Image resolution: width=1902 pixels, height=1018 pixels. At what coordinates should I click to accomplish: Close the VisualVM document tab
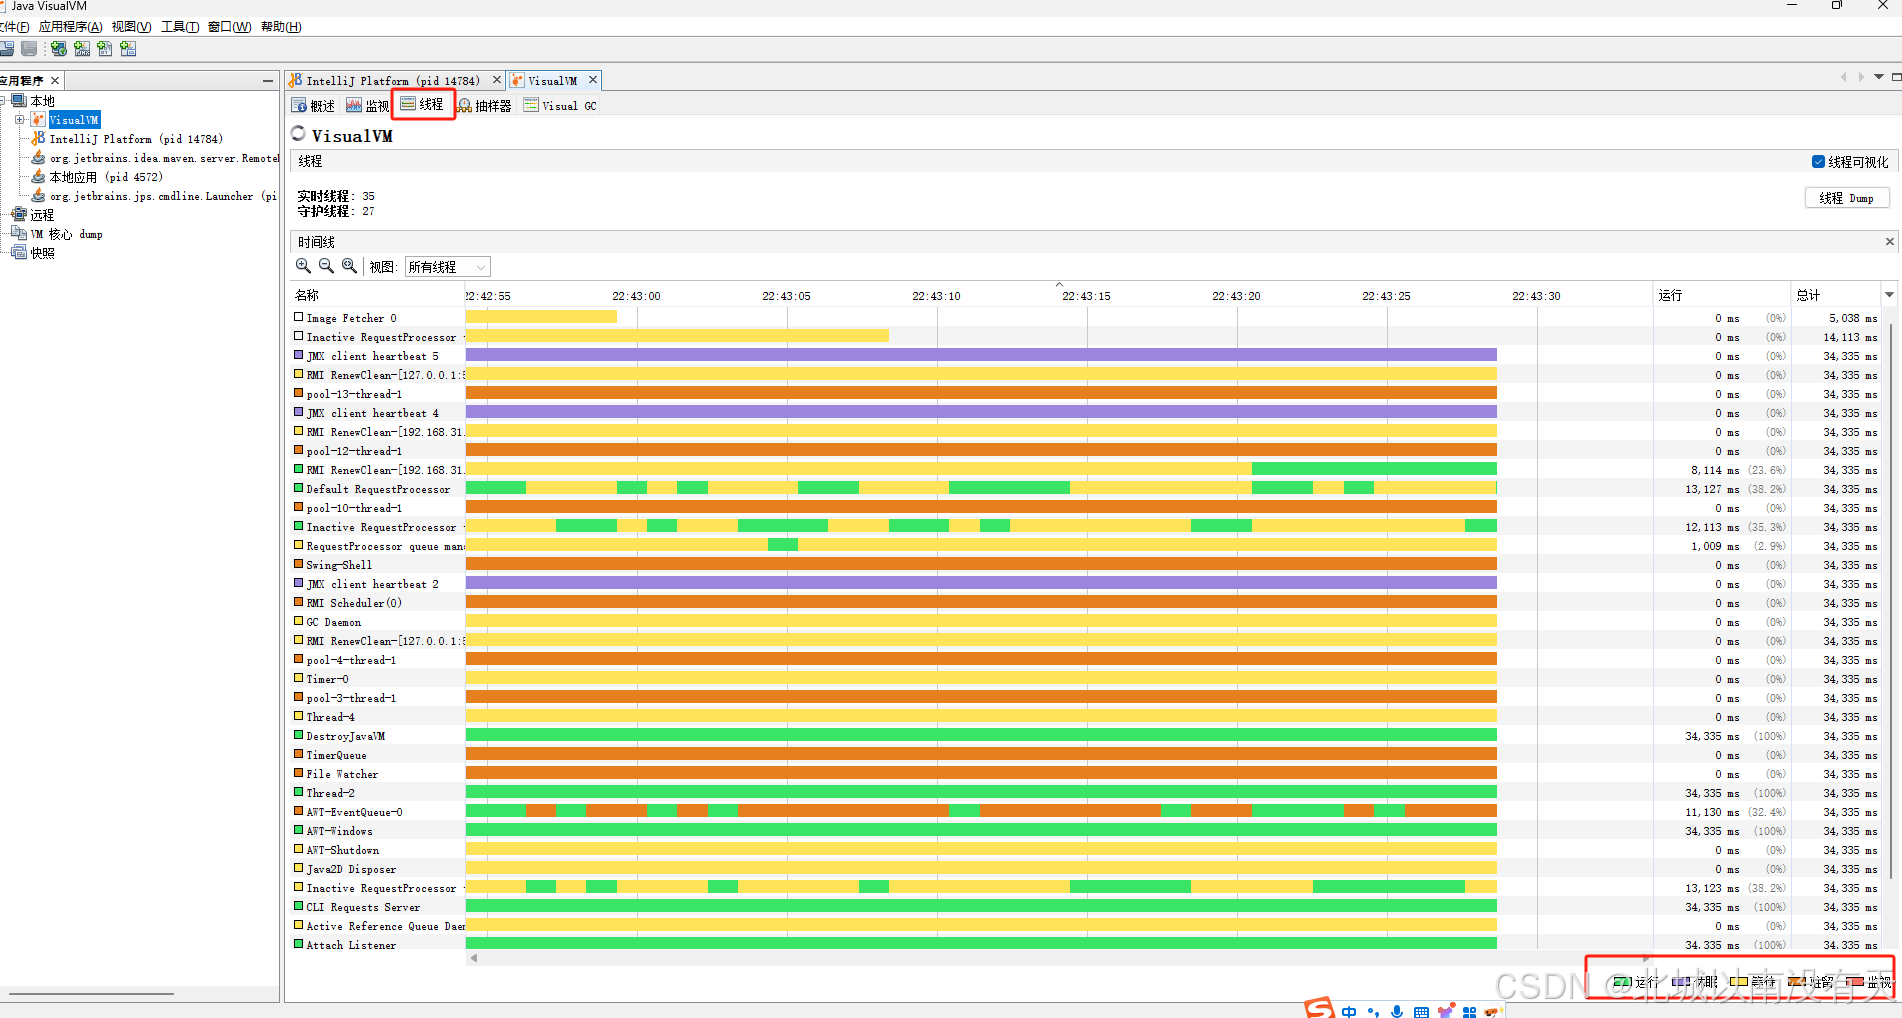pos(593,80)
